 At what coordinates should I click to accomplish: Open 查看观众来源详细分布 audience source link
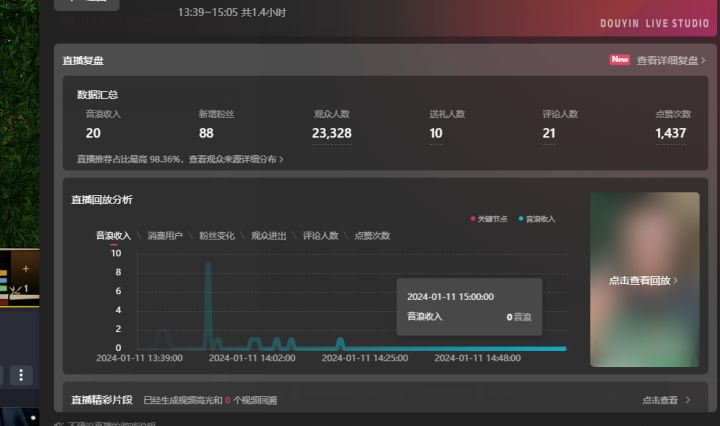236,159
